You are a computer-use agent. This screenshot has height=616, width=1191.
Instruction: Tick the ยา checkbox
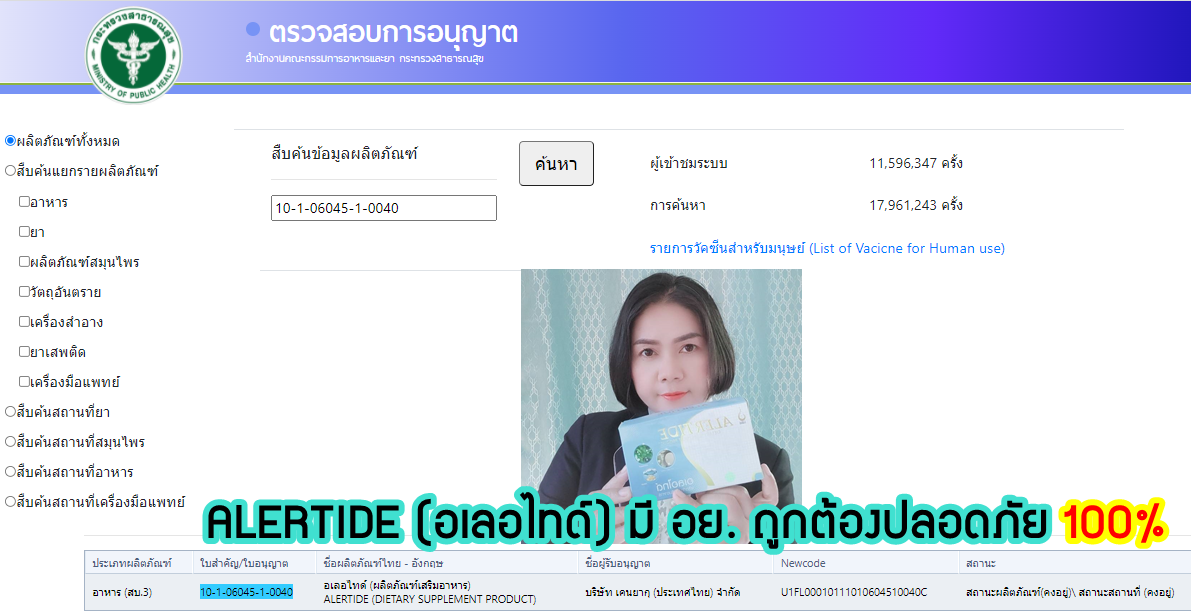tap(24, 232)
